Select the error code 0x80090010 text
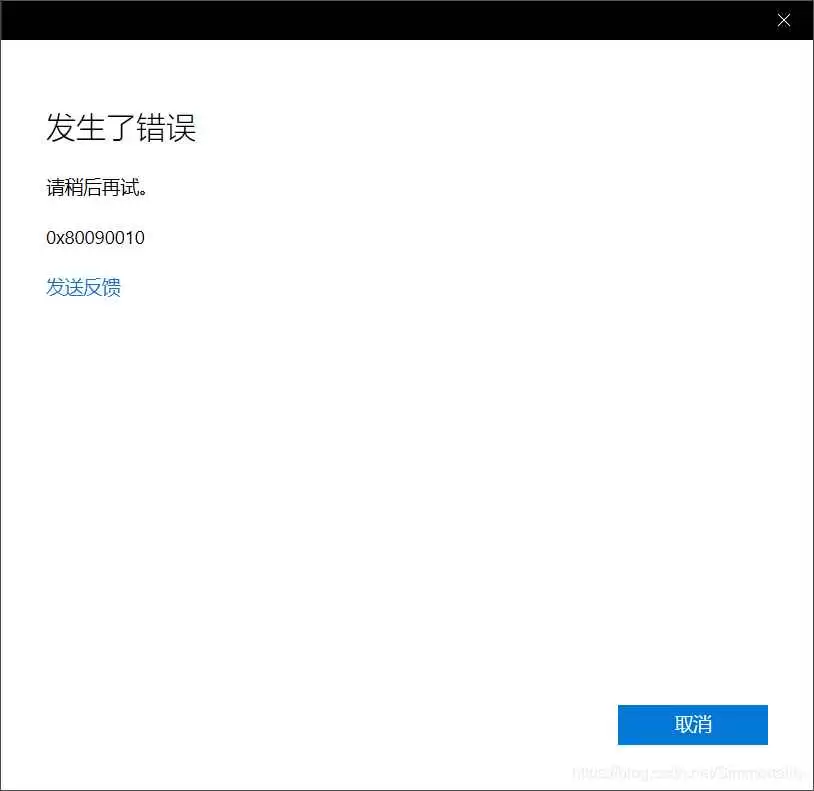Image resolution: width=814 pixels, height=791 pixels. [95, 238]
